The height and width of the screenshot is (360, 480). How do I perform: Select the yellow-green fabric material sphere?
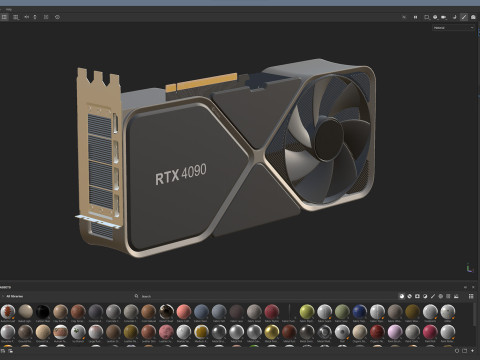307,312
